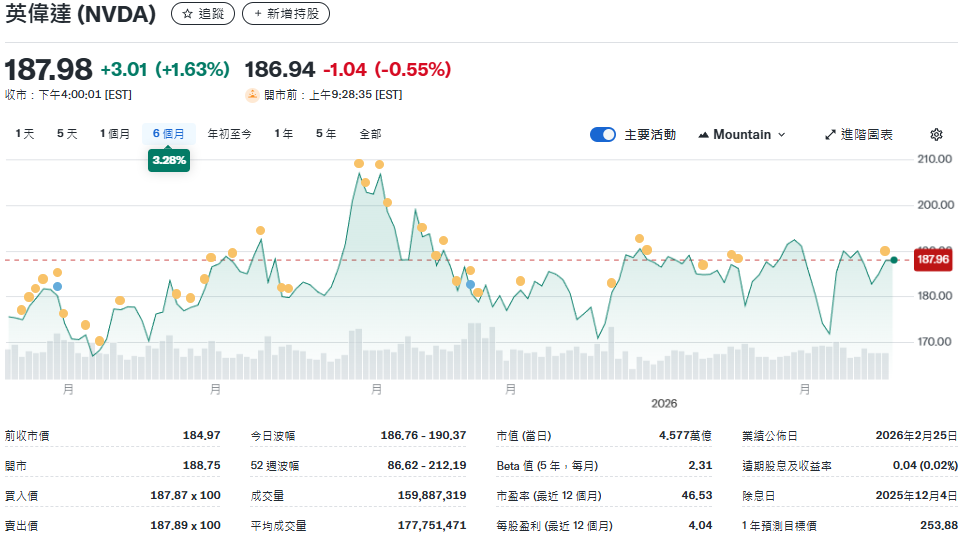Click the leftmost blue event marker on chart
Viewport: 968px width, 537px height.
[x=58, y=287]
